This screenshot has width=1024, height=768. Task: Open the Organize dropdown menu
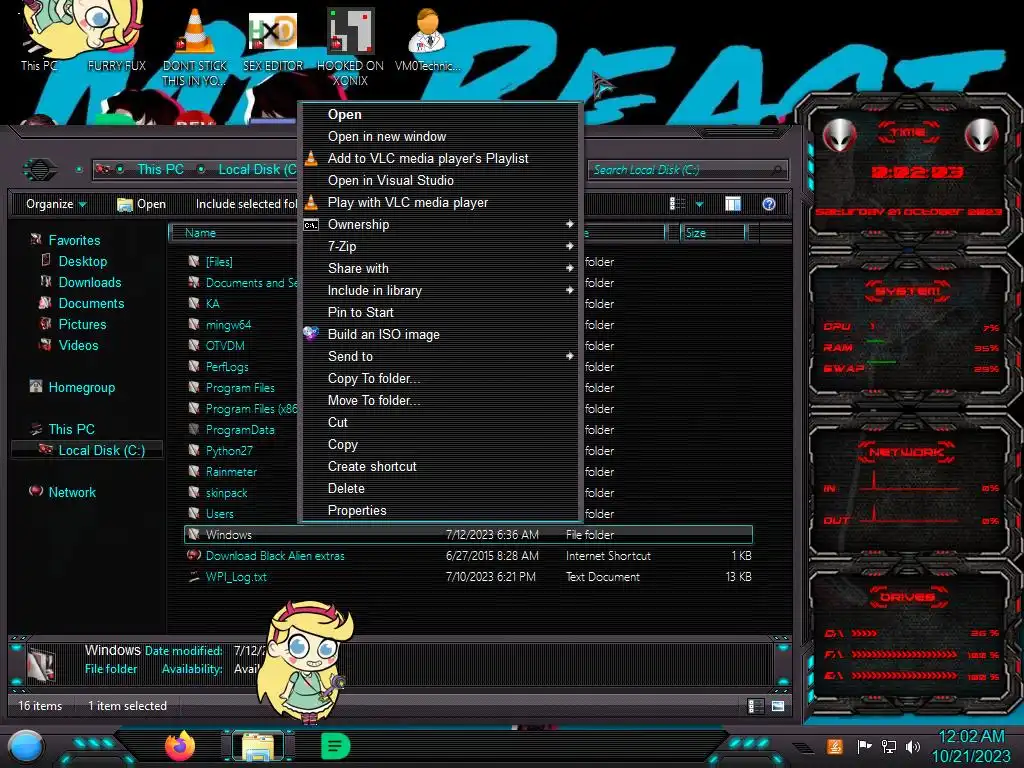pos(56,204)
